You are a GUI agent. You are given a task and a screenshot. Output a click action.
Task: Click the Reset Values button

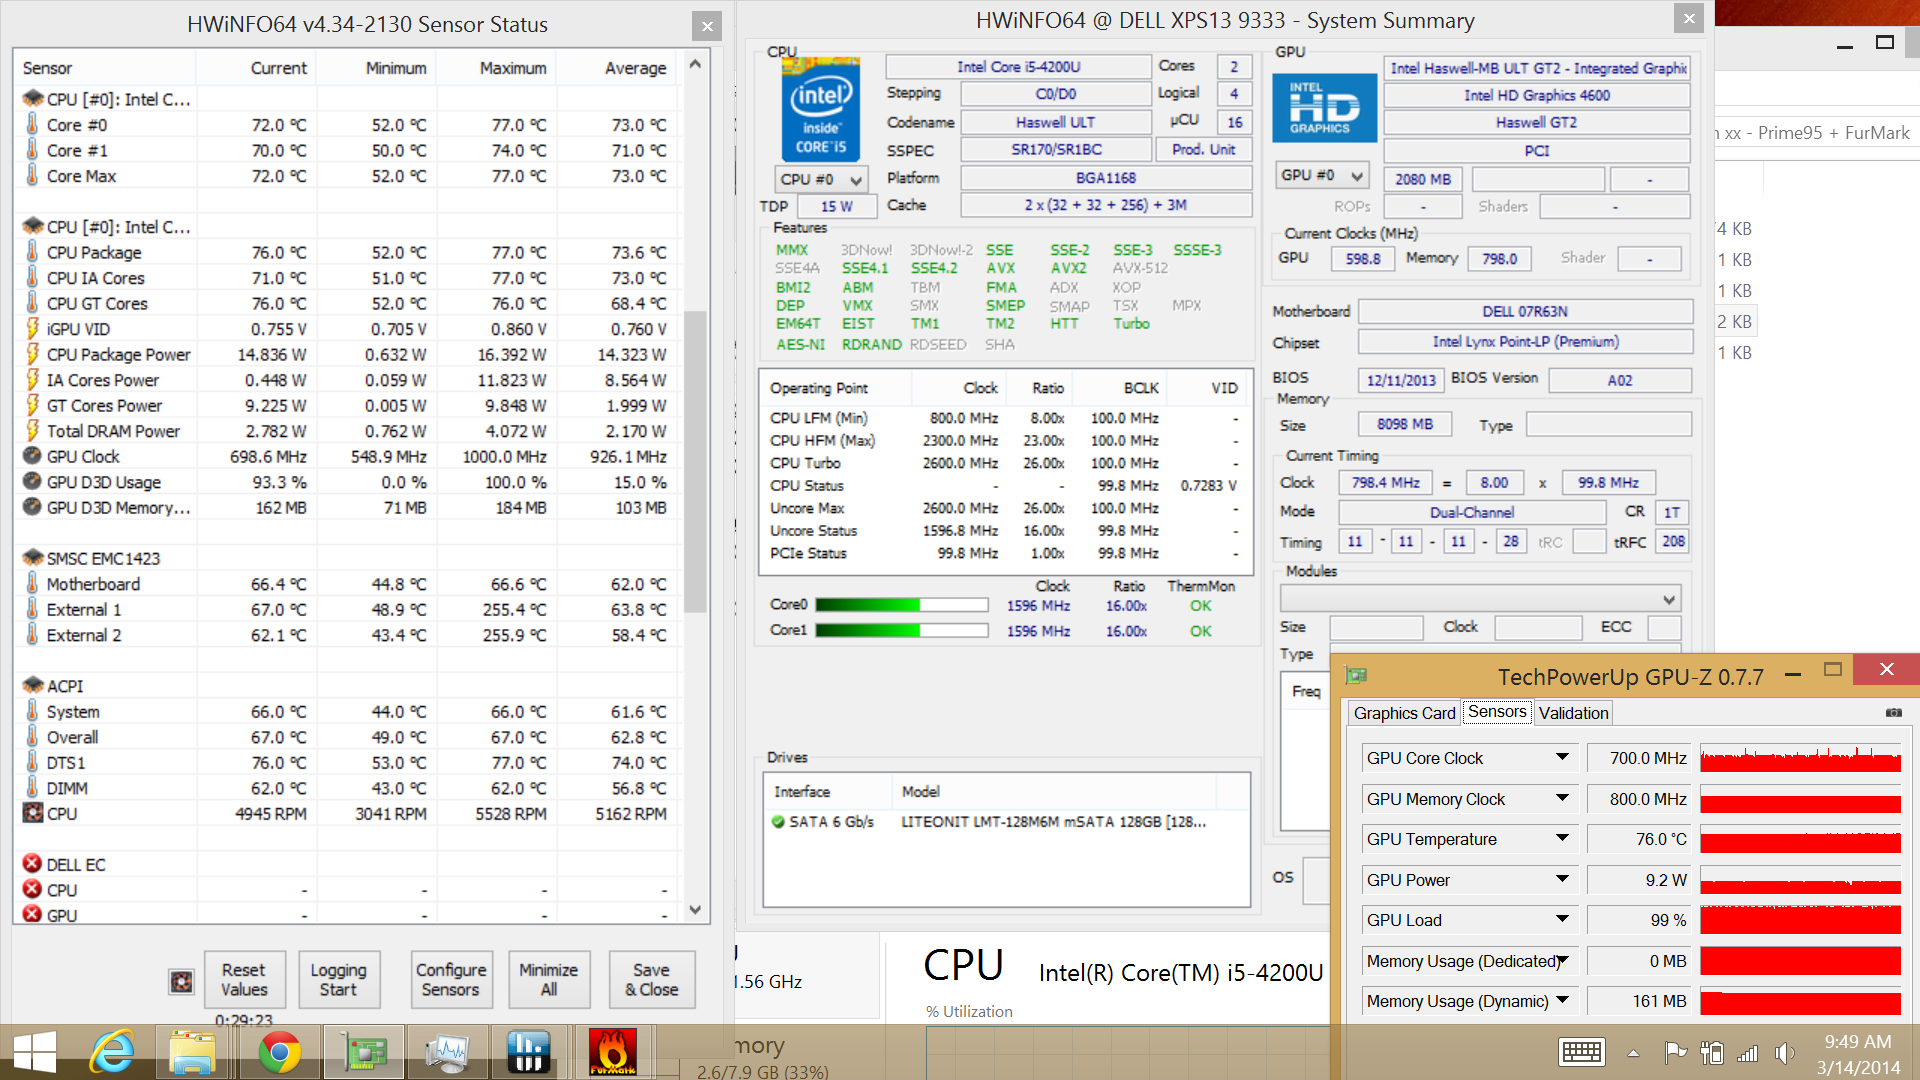tap(244, 980)
